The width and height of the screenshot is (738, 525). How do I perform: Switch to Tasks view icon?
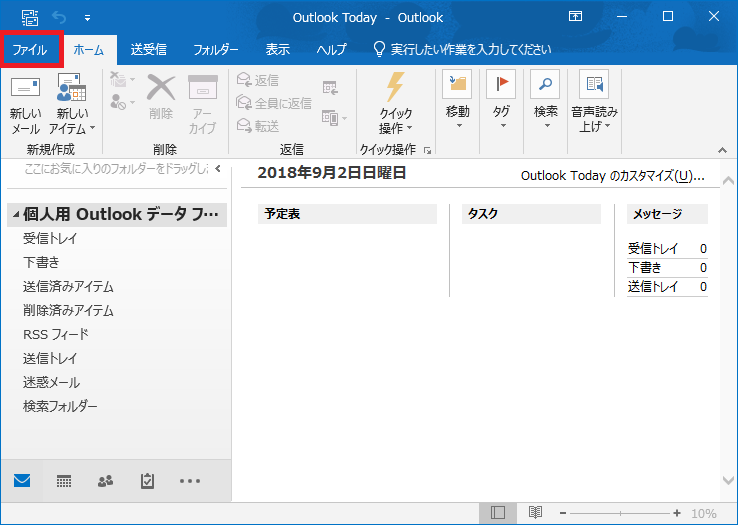(147, 481)
